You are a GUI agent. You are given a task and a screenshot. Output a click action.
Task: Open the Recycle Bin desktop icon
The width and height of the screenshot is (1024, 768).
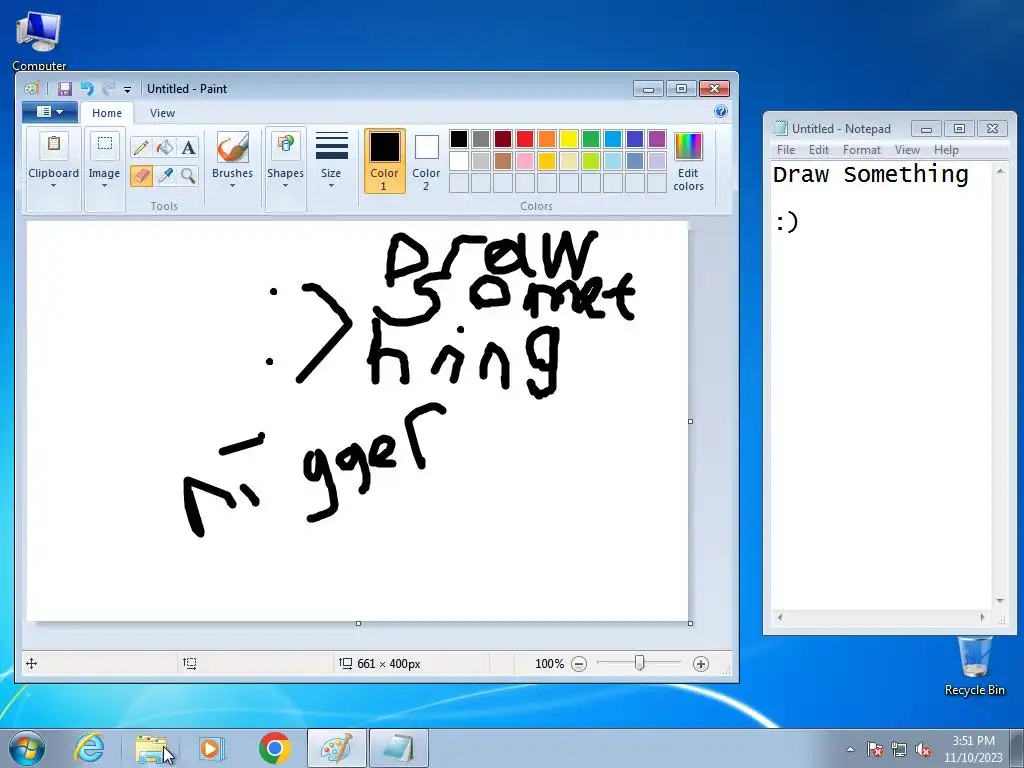coord(974,666)
